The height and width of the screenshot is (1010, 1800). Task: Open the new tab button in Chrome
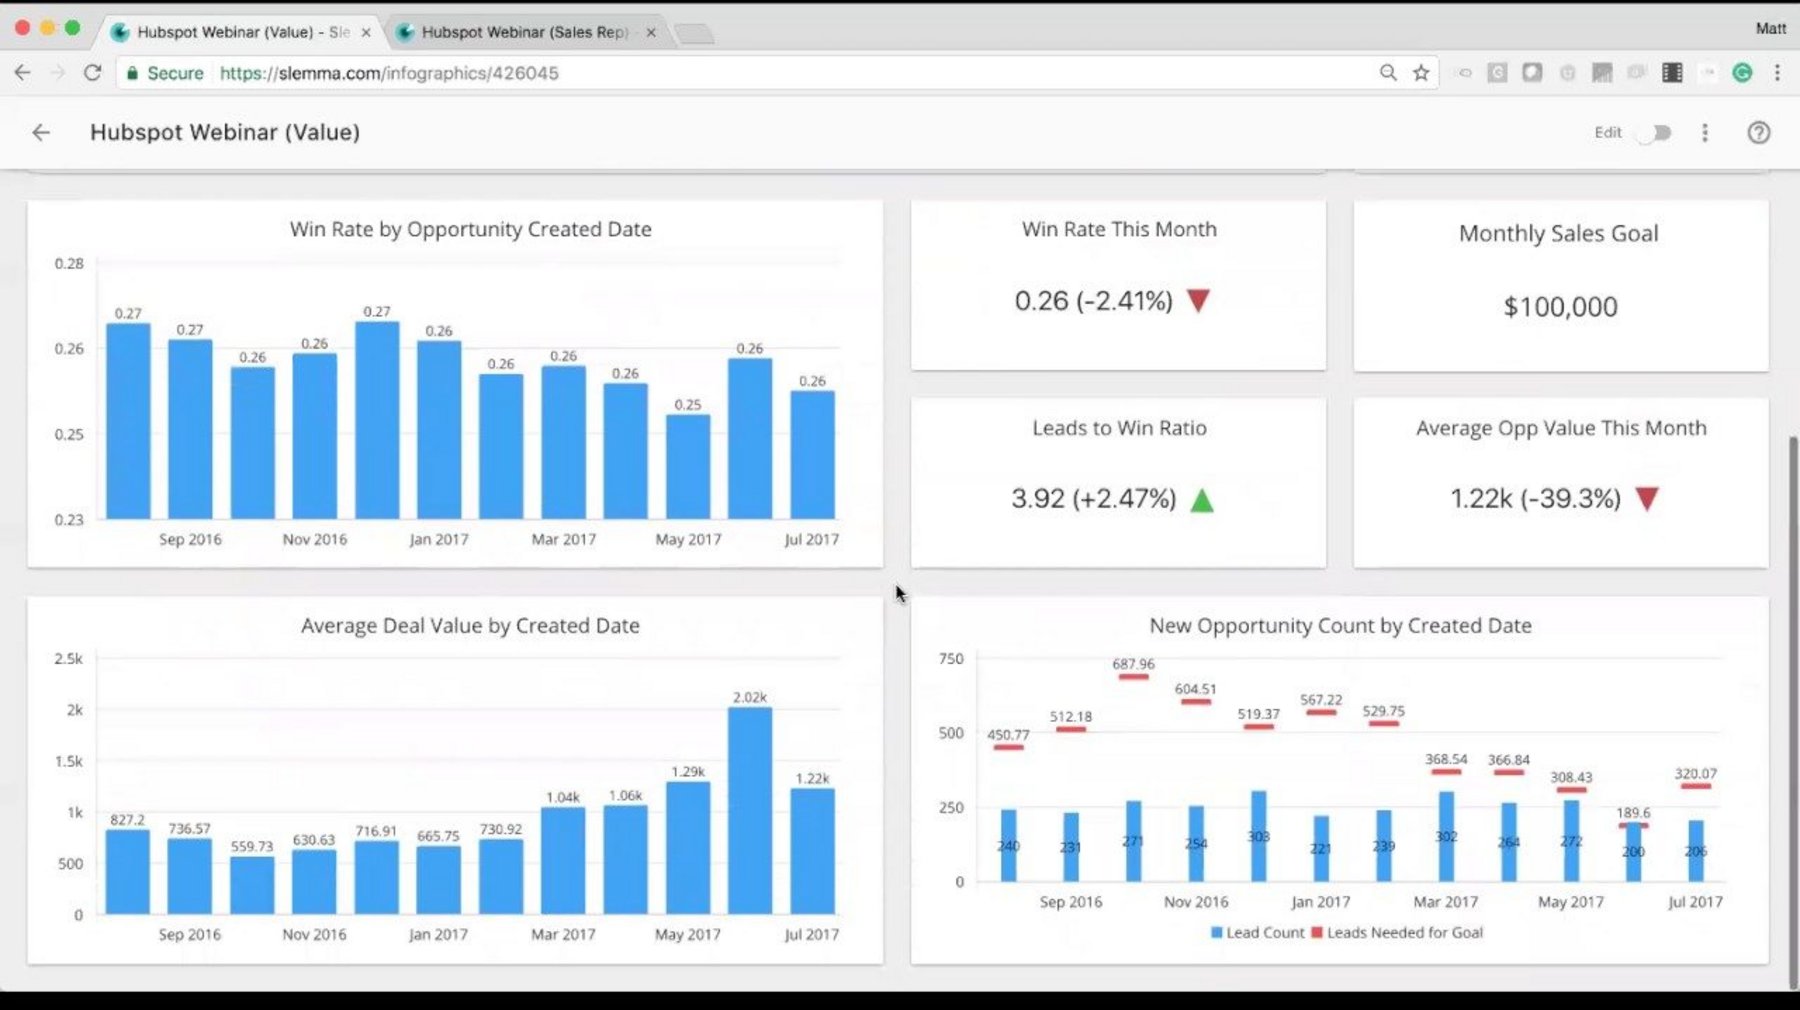[x=693, y=32]
